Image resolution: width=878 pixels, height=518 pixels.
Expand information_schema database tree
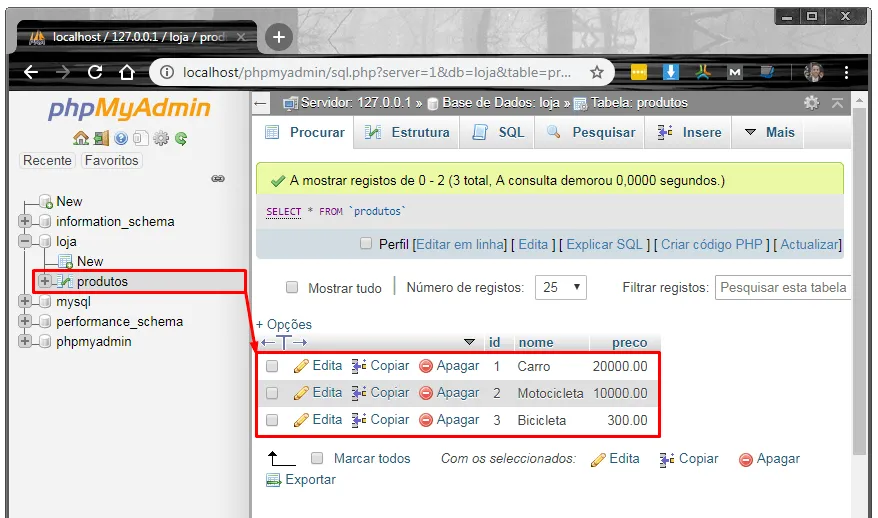click(25, 221)
